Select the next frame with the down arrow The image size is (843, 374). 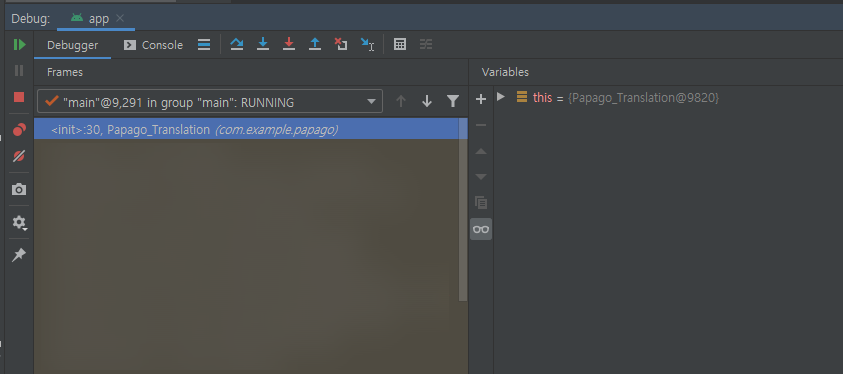point(427,101)
